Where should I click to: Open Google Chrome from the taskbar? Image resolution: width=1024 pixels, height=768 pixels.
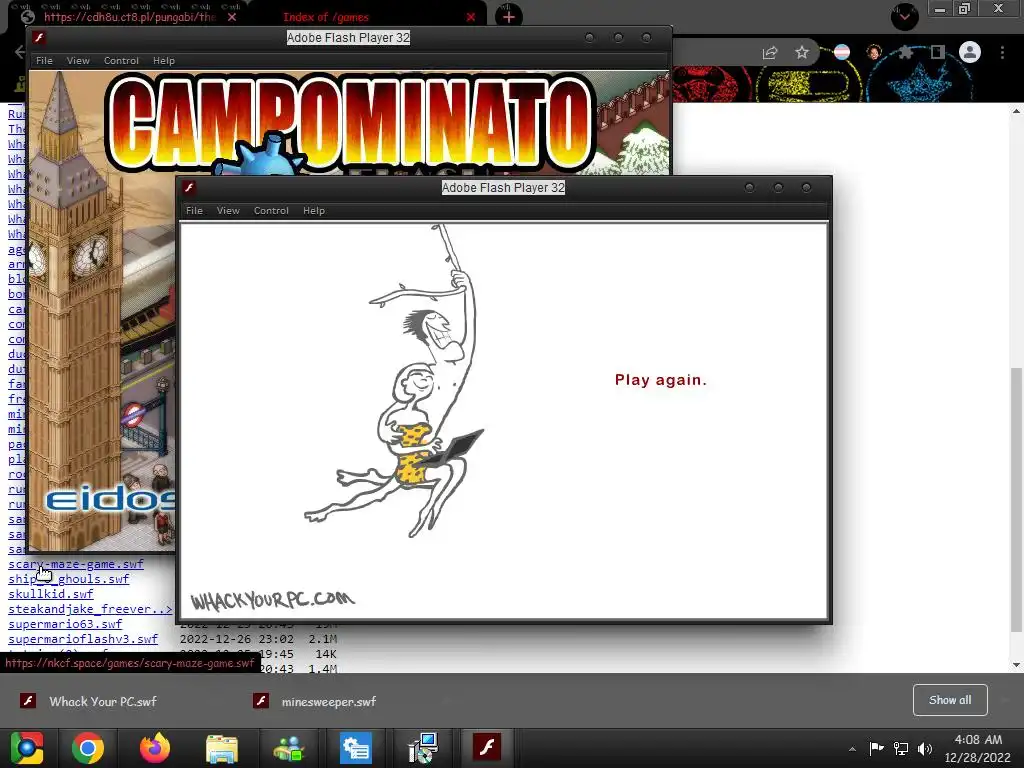tap(88, 748)
